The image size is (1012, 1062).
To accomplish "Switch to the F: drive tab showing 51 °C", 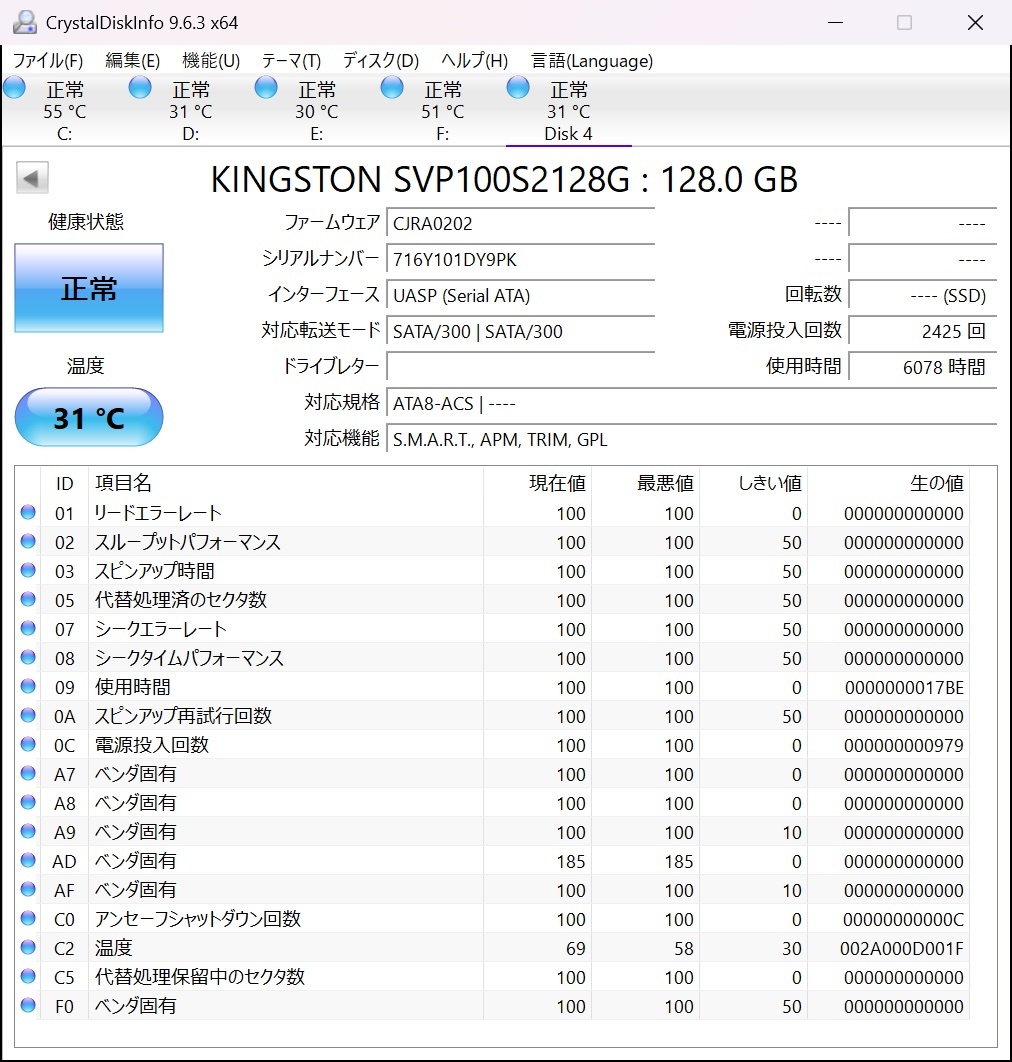I will click(x=442, y=110).
